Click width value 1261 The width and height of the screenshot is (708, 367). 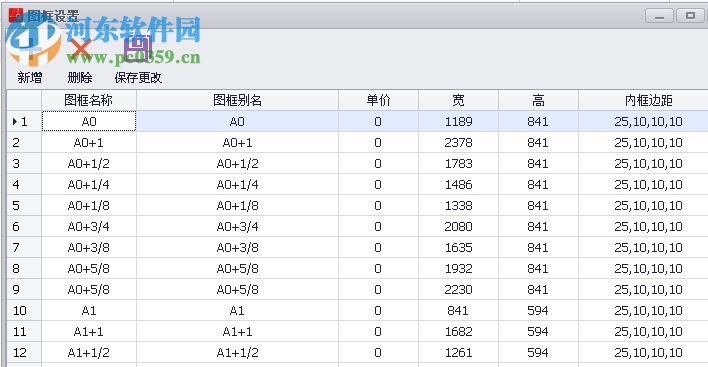tap(458, 353)
